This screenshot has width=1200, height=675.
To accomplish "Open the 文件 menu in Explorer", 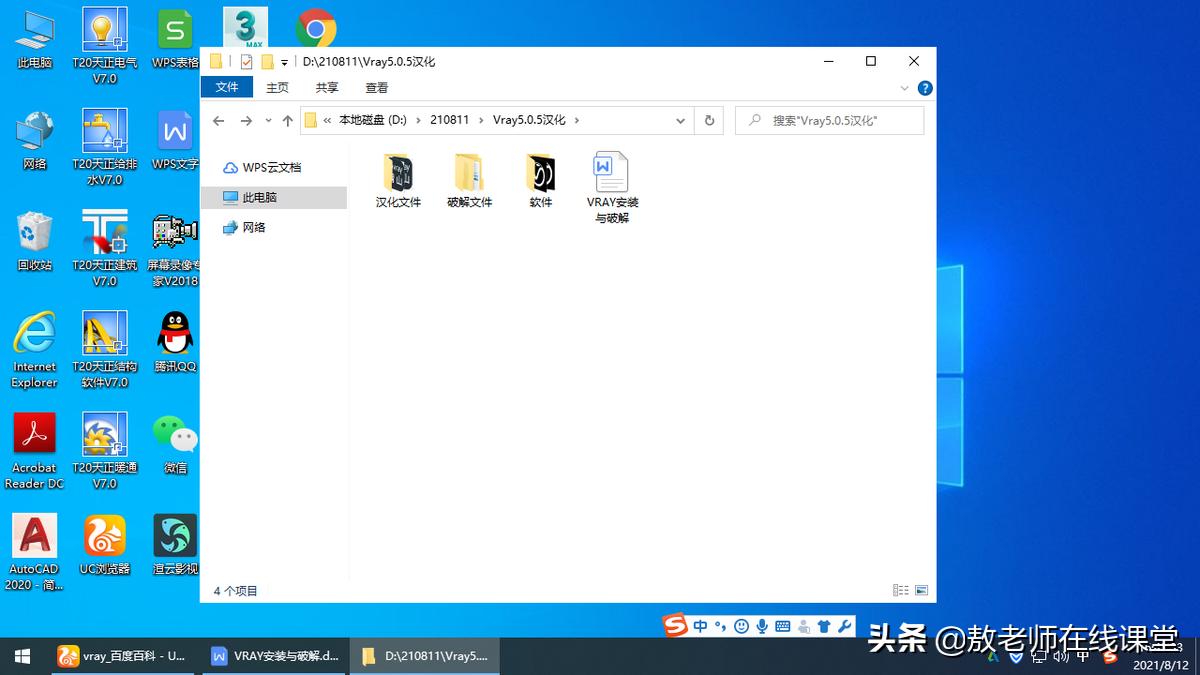I will 227,87.
